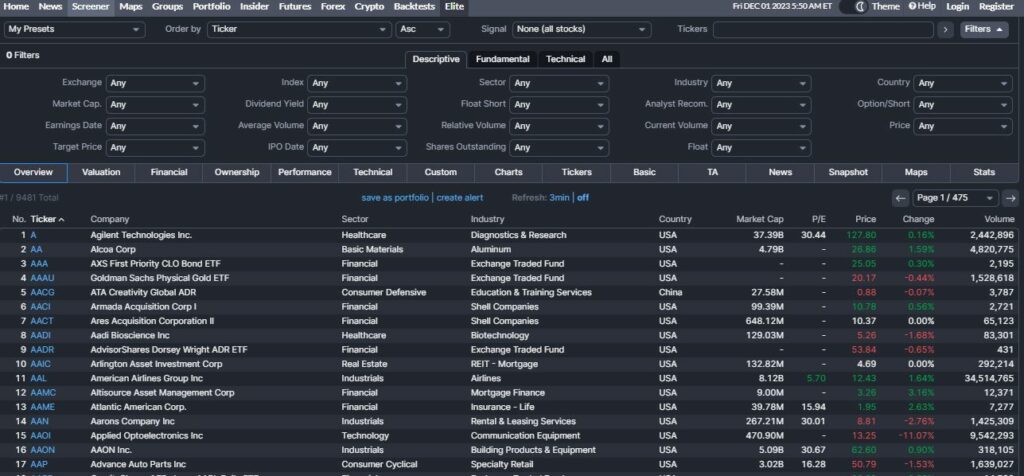
Task: Open the Home menu item
Action: (x=16, y=7)
